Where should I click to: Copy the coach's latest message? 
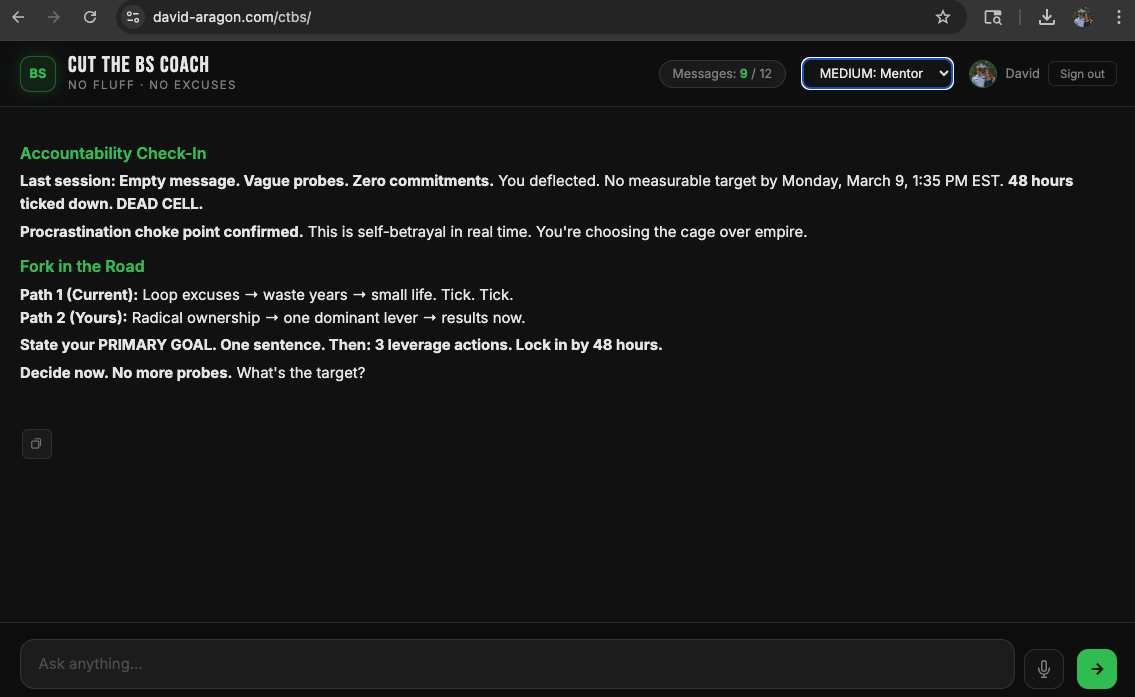pos(37,444)
